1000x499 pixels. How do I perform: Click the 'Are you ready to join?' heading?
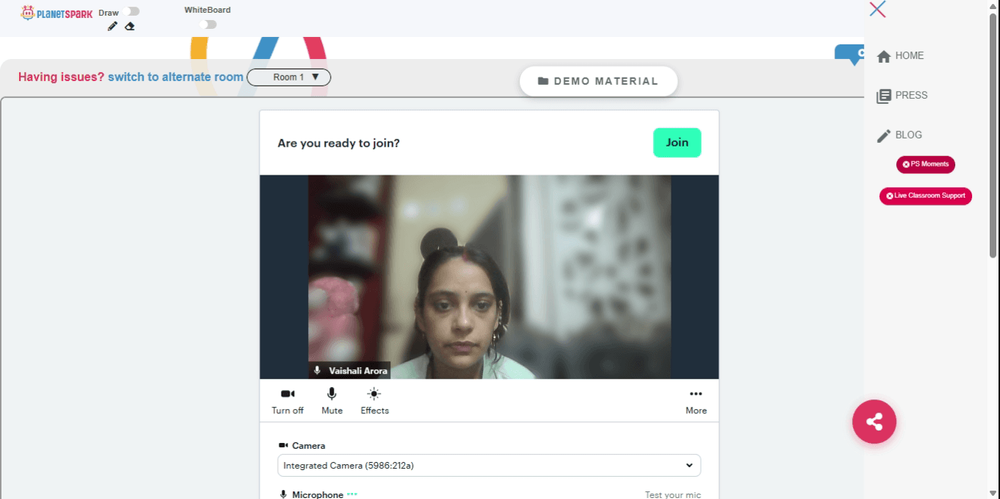click(x=339, y=143)
